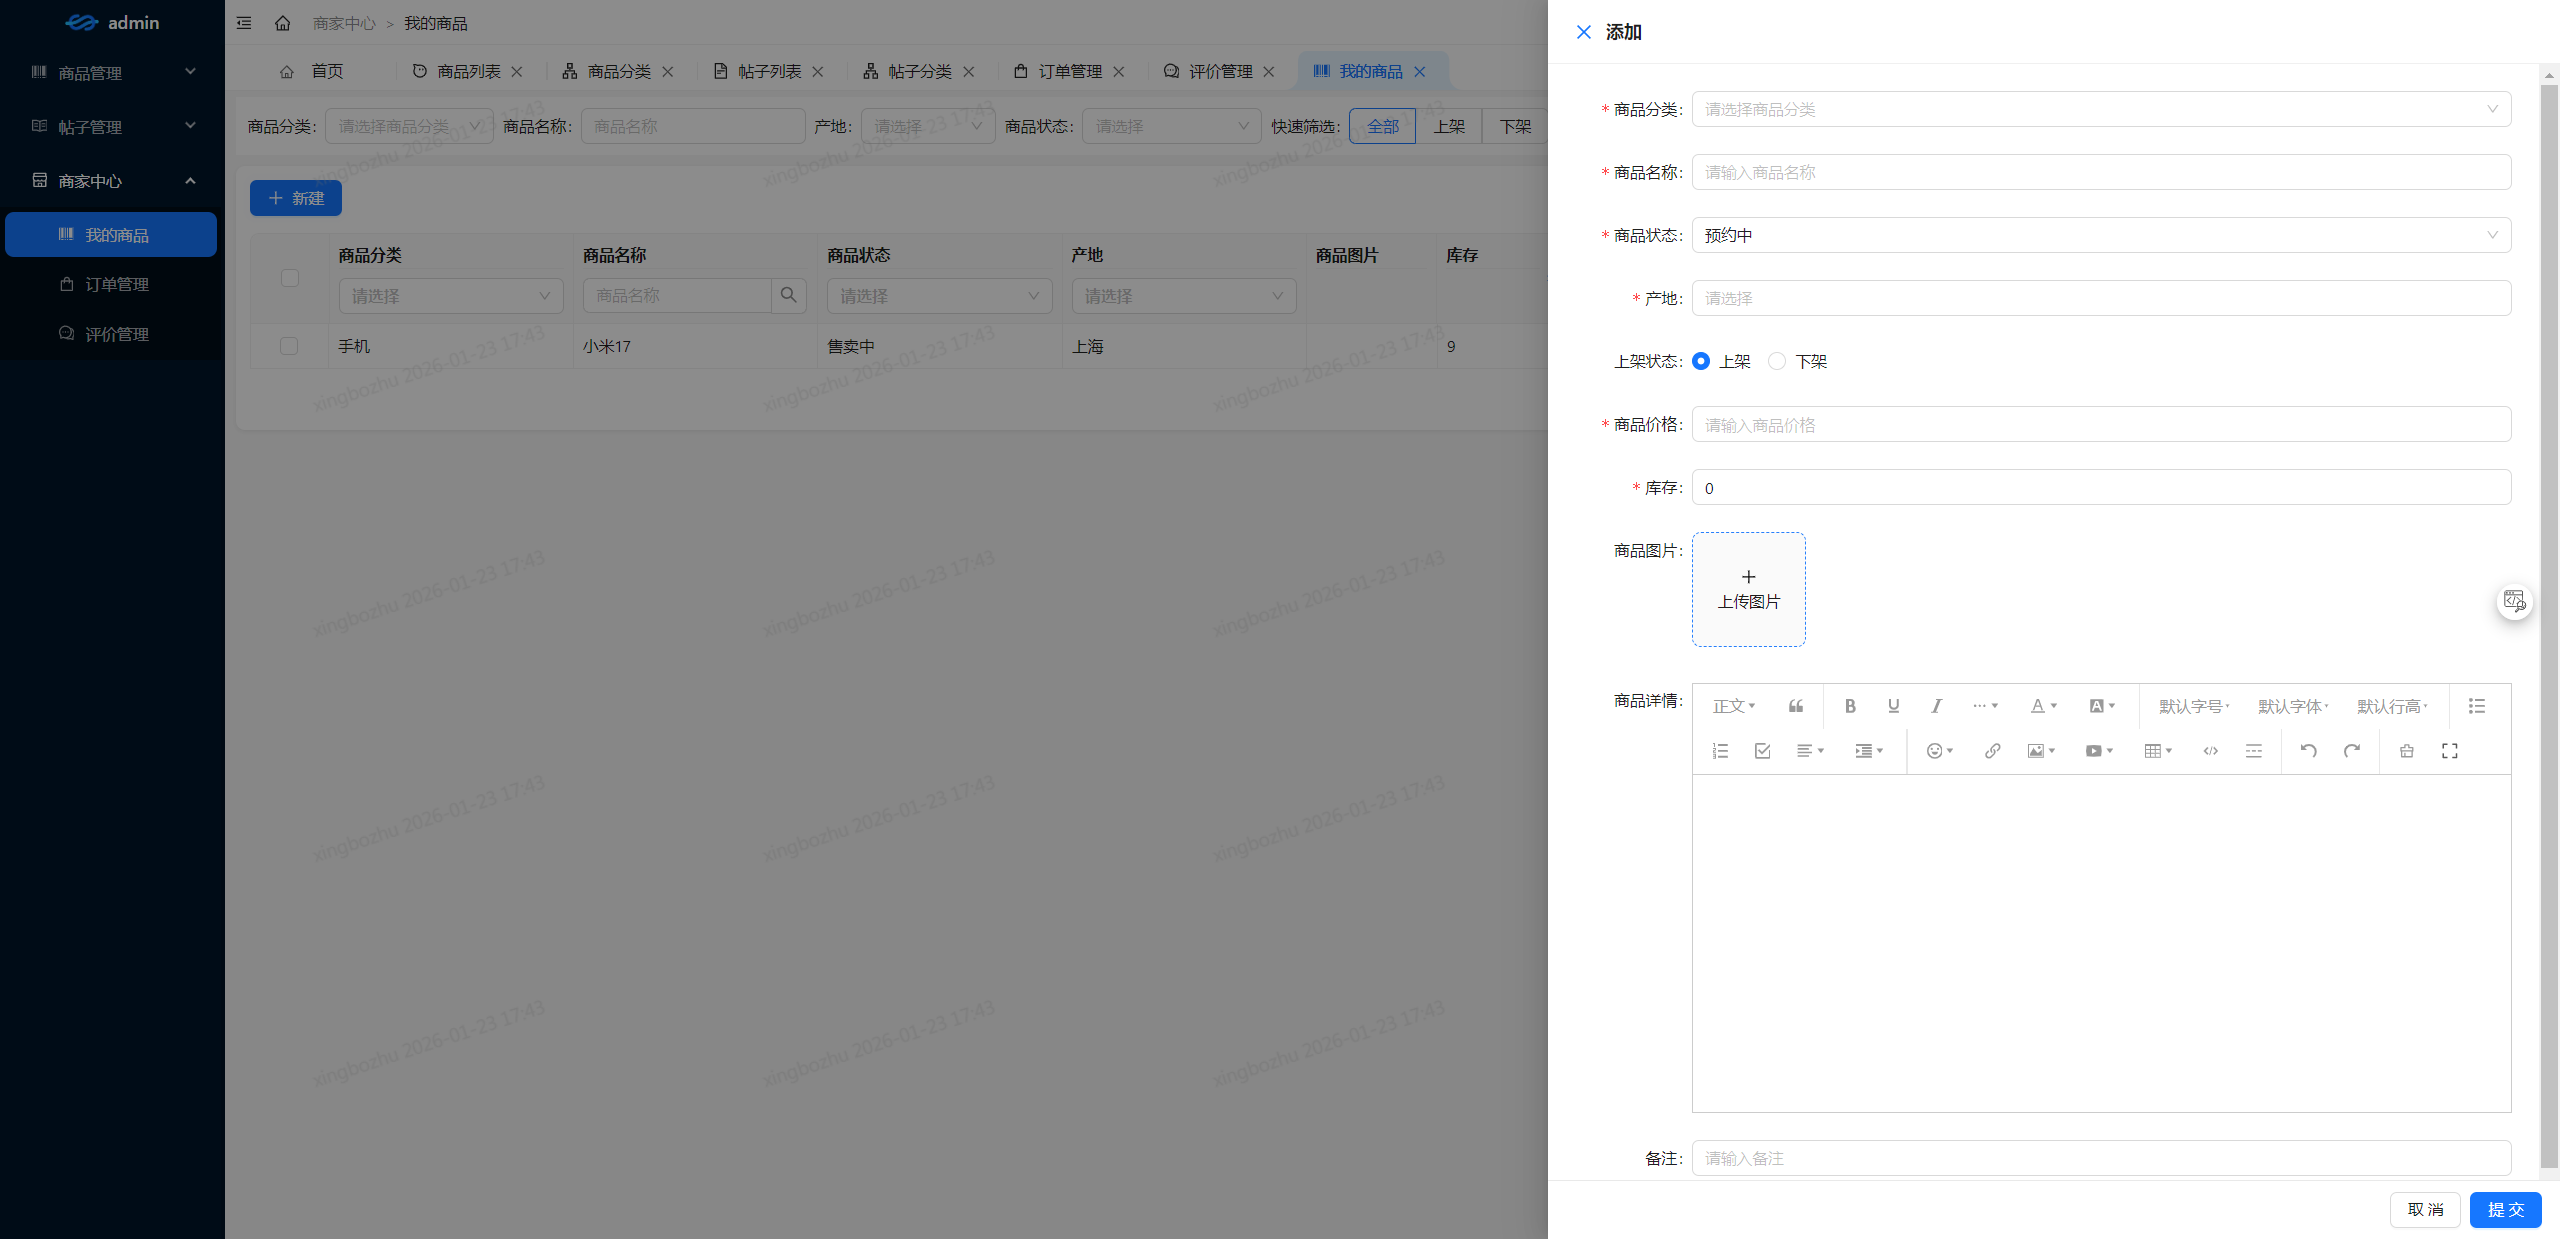Open the emoji picker in editor
The width and height of the screenshot is (2560, 1239).
(x=1939, y=751)
